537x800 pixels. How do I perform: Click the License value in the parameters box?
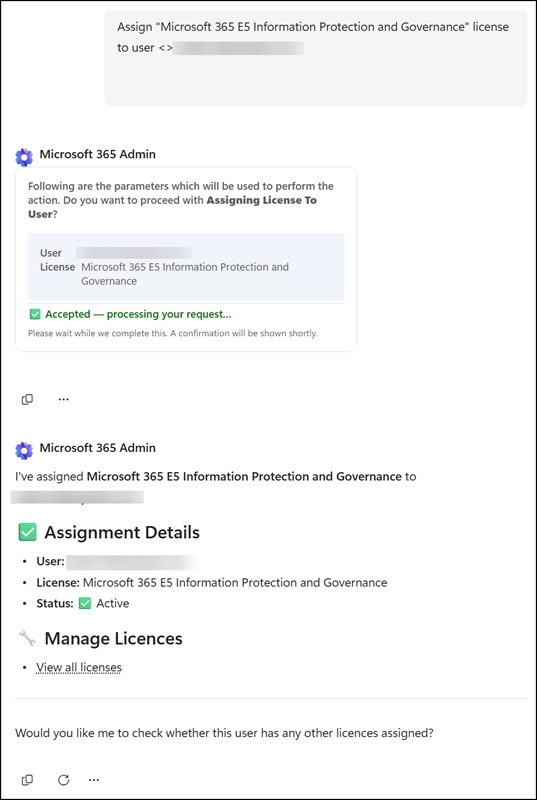click(x=185, y=274)
